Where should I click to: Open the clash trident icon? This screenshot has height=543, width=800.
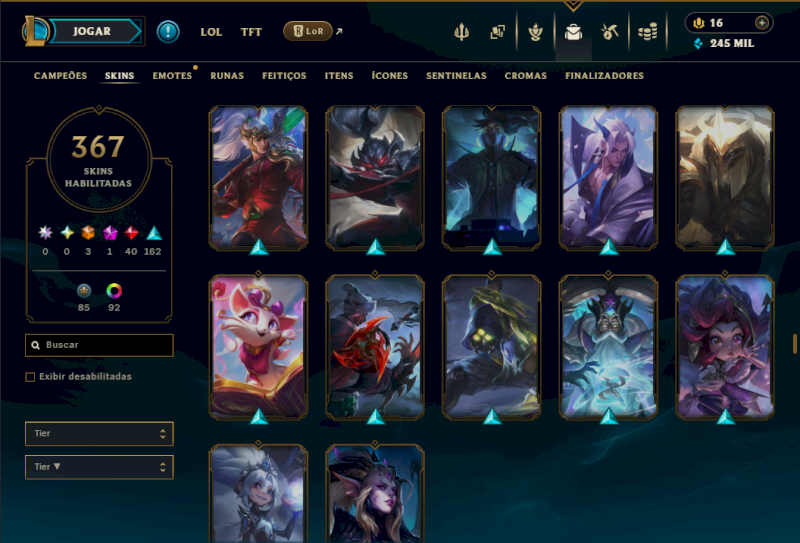click(x=461, y=32)
